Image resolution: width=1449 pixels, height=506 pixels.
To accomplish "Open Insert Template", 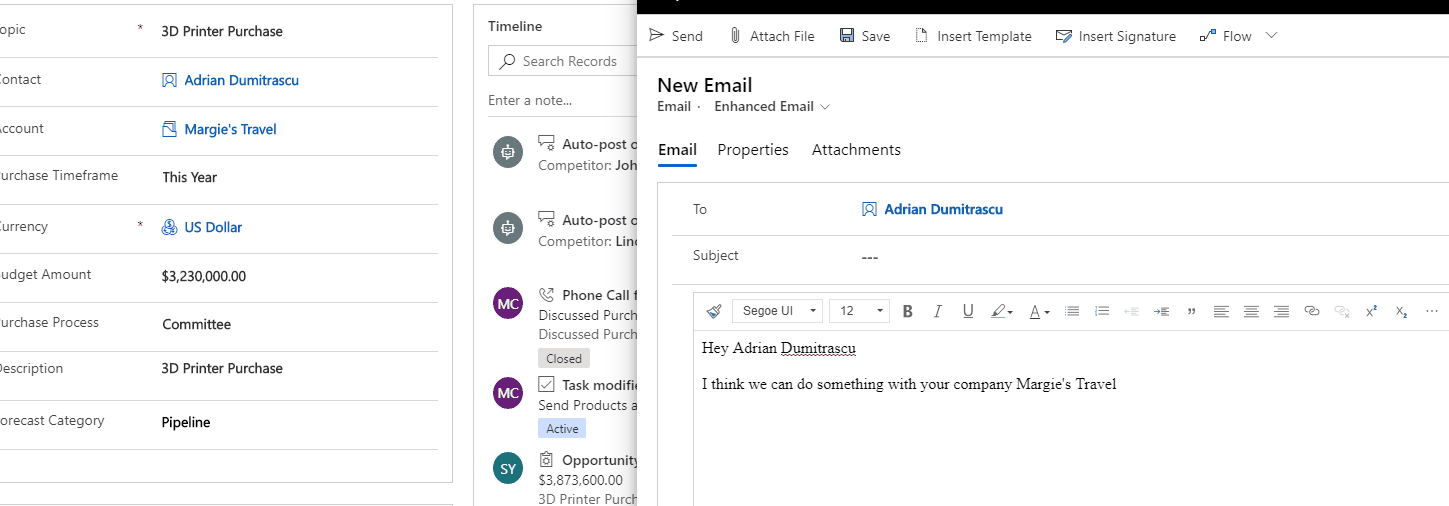I will [x=973, y=36].
